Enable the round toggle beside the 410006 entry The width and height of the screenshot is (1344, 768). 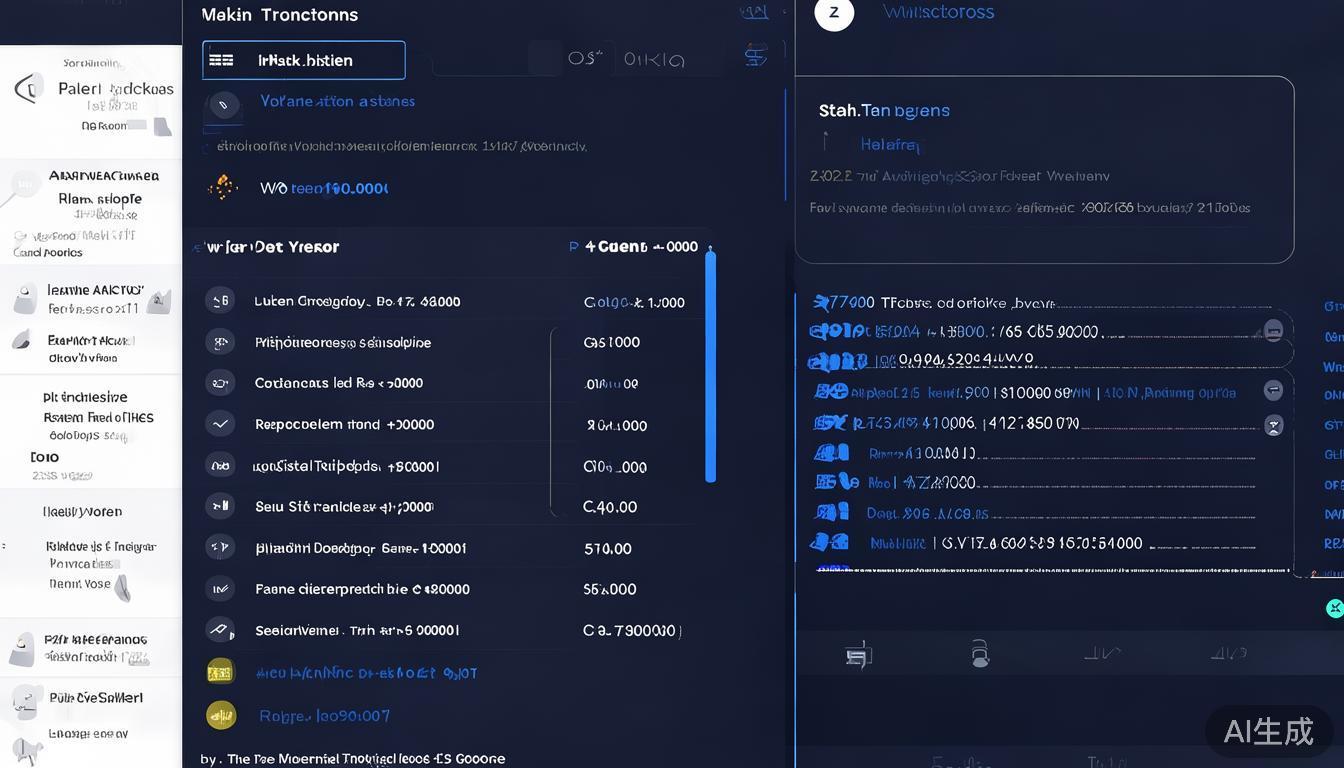coord(1273,425)
